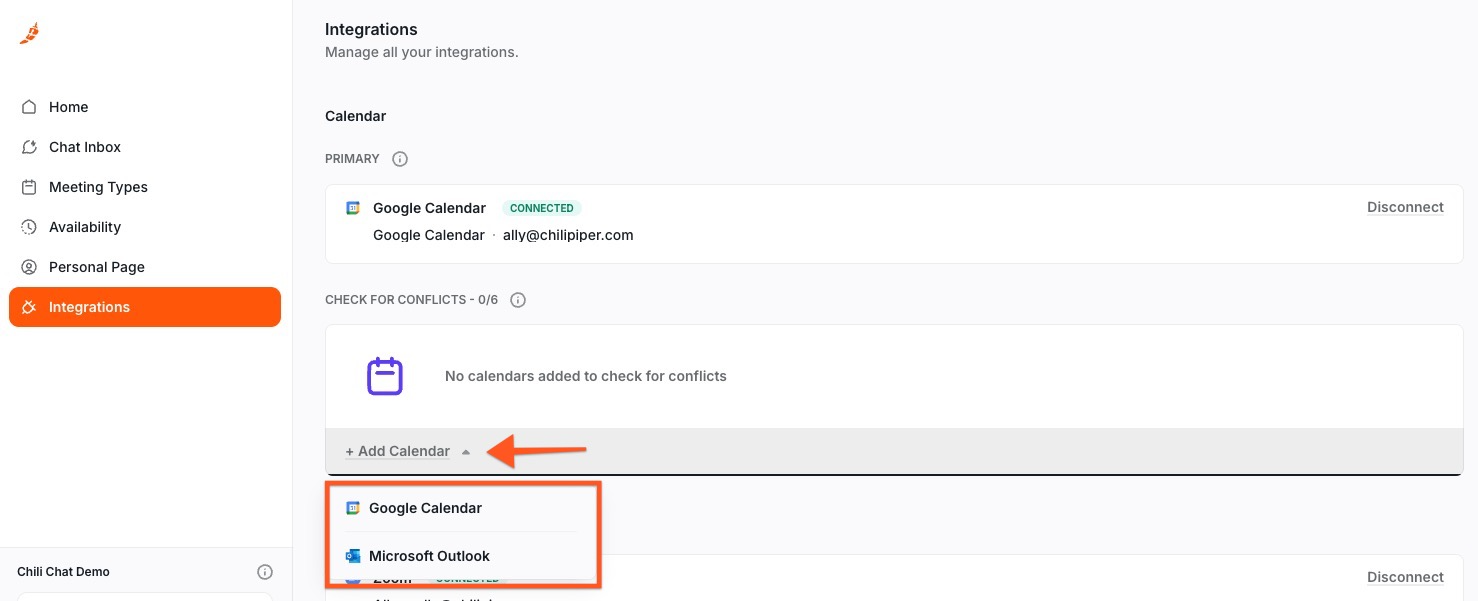Click the Personal Page user icon
This screenshot has height=601, width=1478.
pyautogui.click(x=30, y=267)
